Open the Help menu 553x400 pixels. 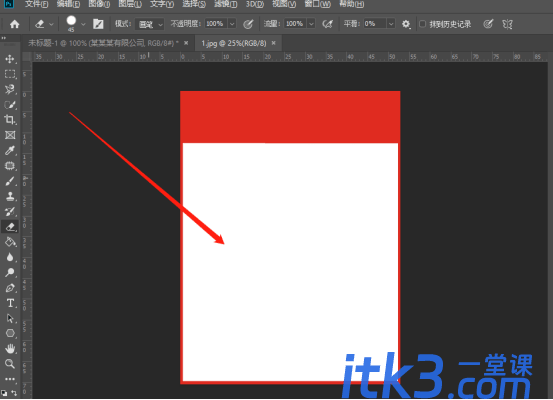[351, 4]
